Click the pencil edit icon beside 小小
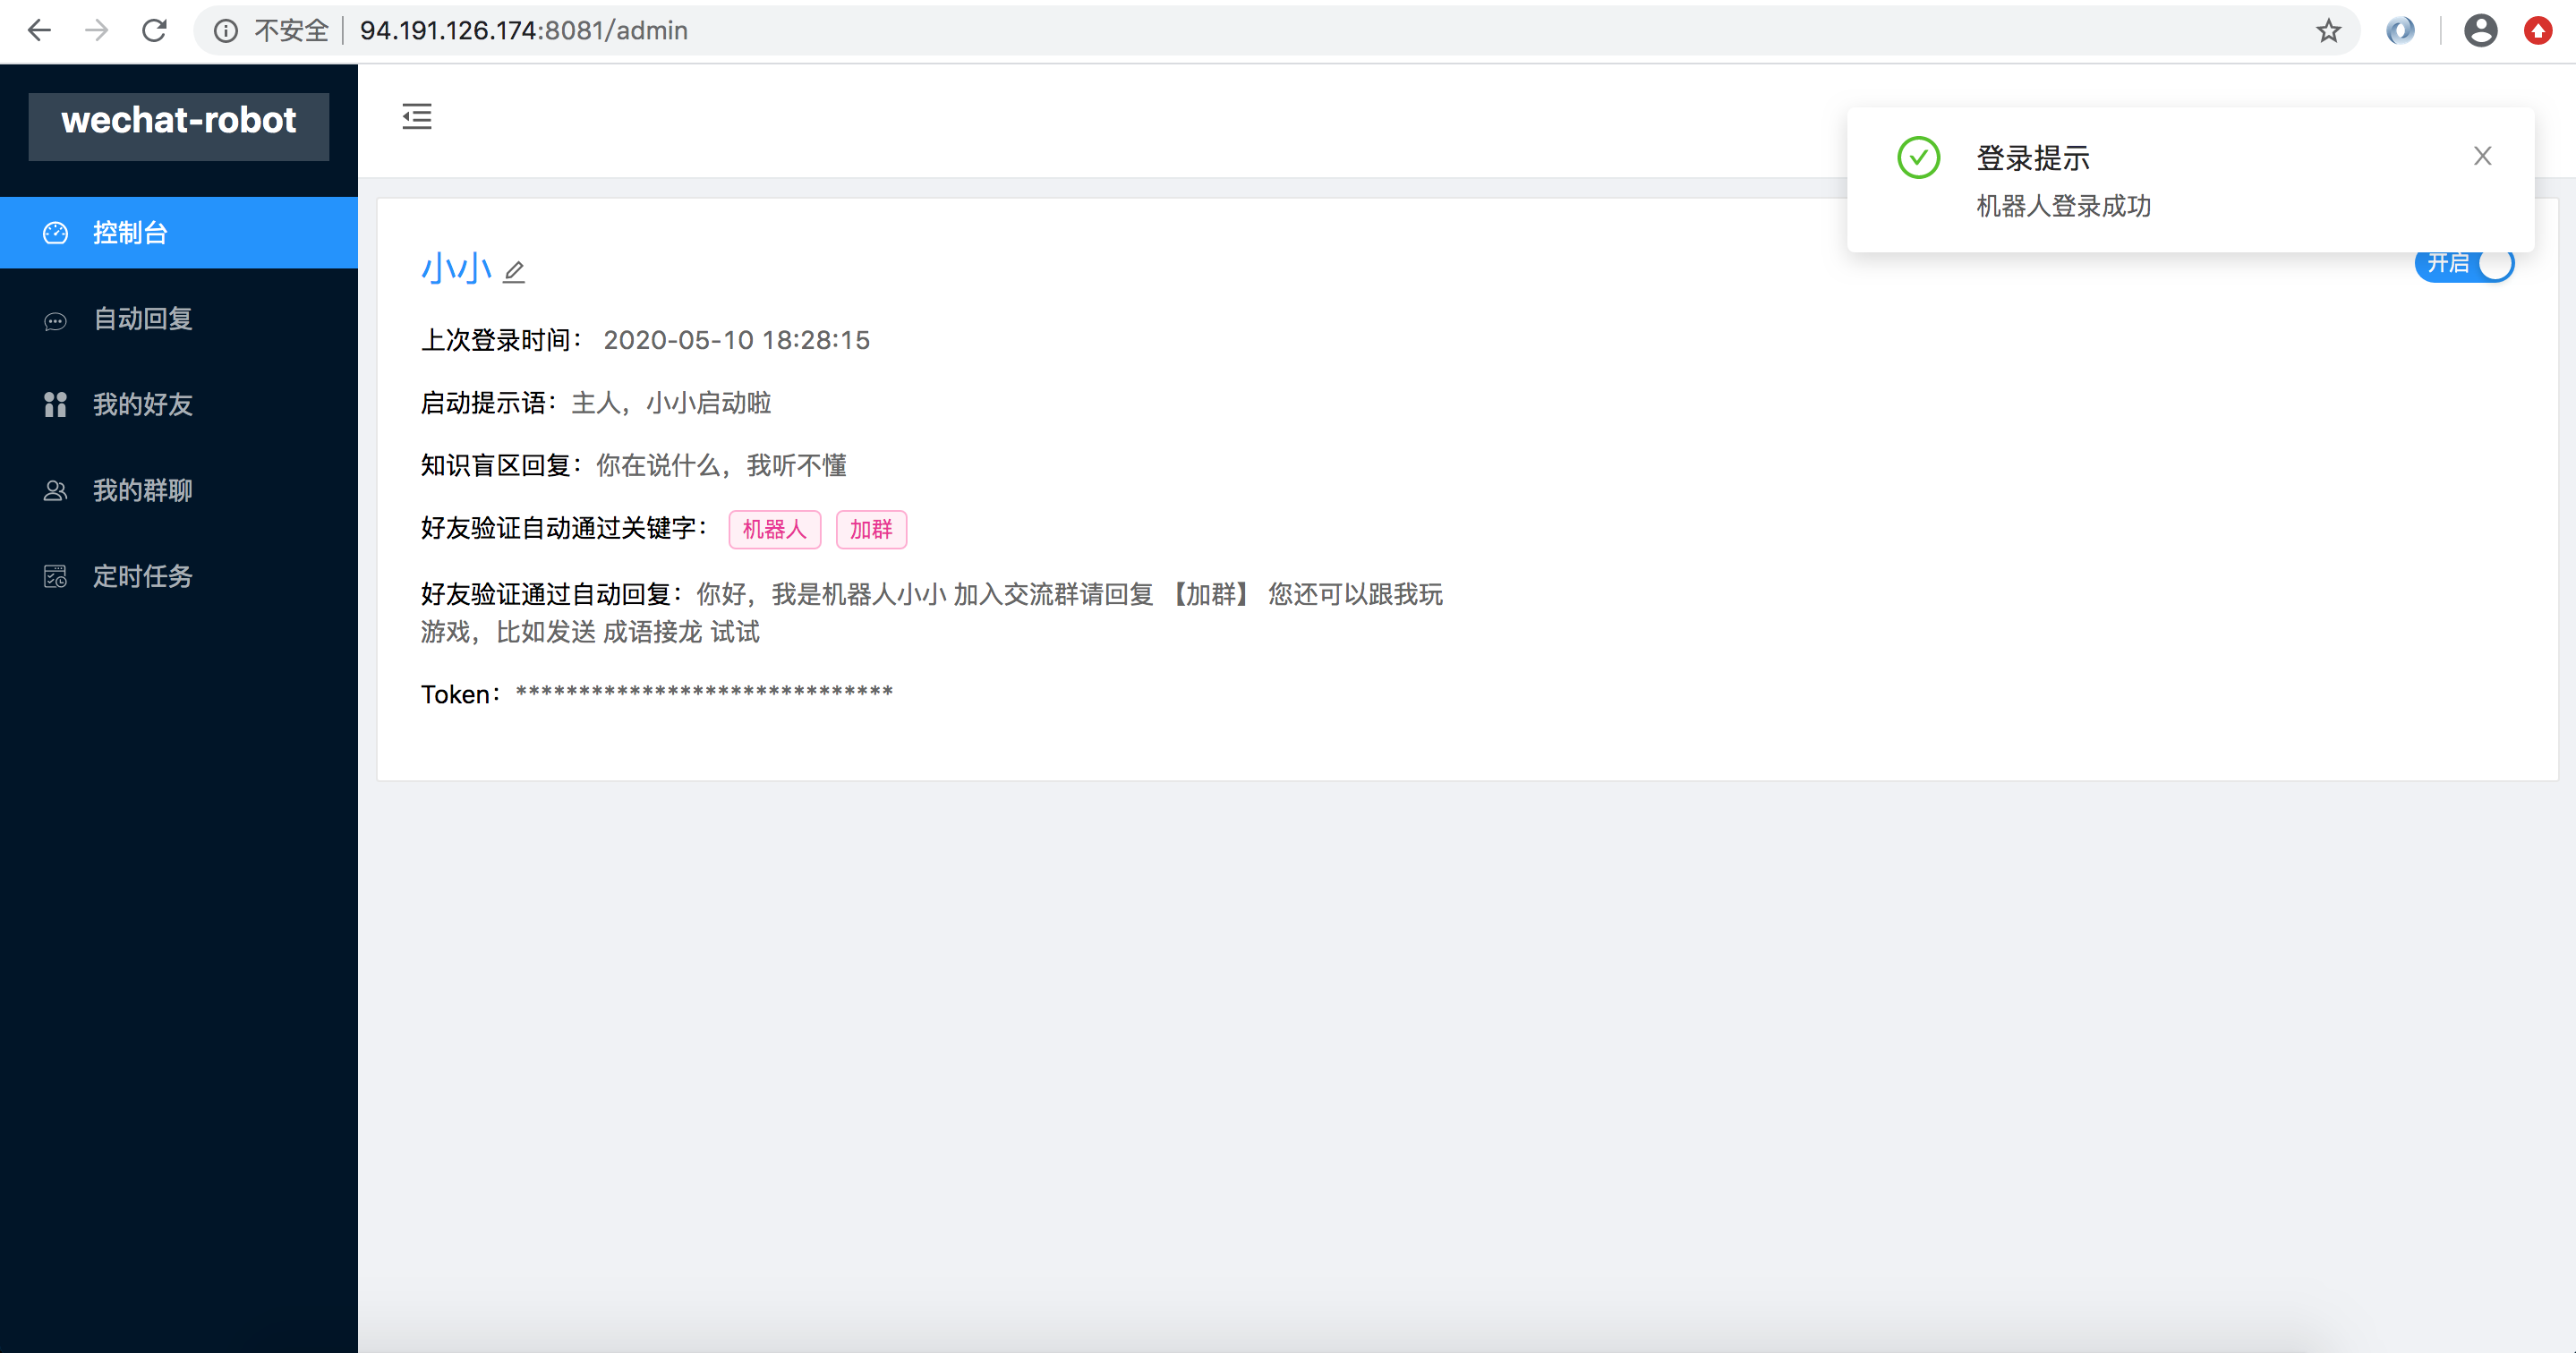The image size is (2576, 1353). [x=514, y=271]
